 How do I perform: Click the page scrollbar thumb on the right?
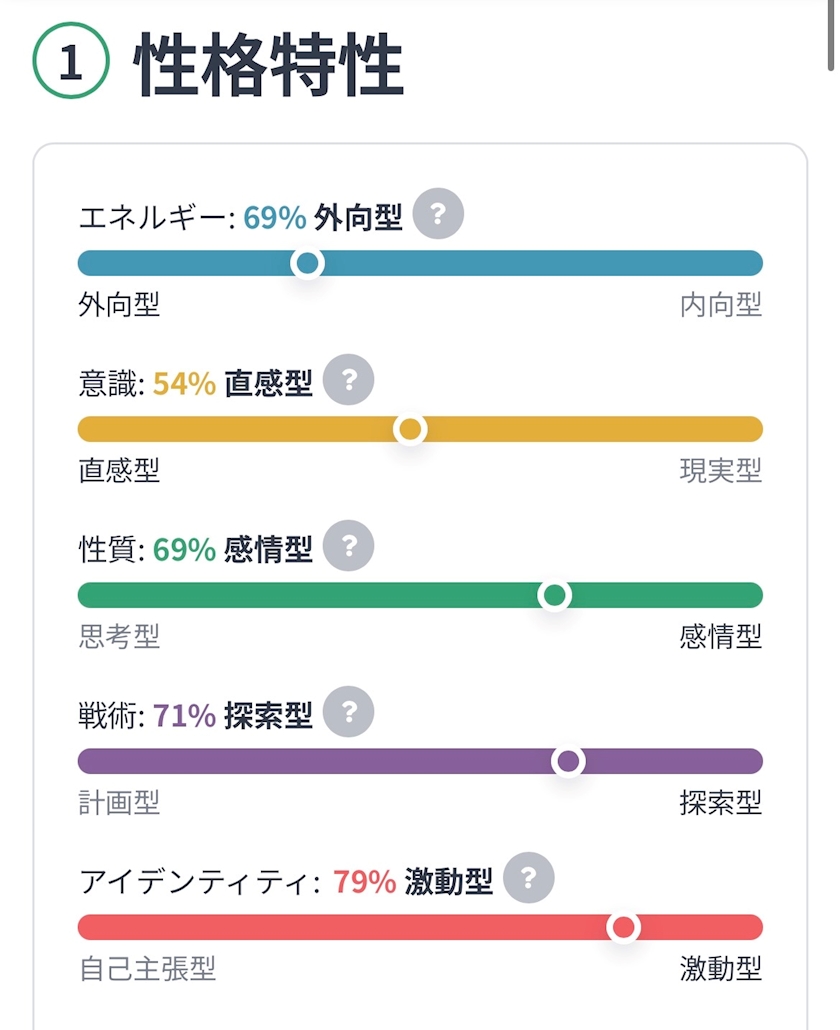[x=831, y=34]
